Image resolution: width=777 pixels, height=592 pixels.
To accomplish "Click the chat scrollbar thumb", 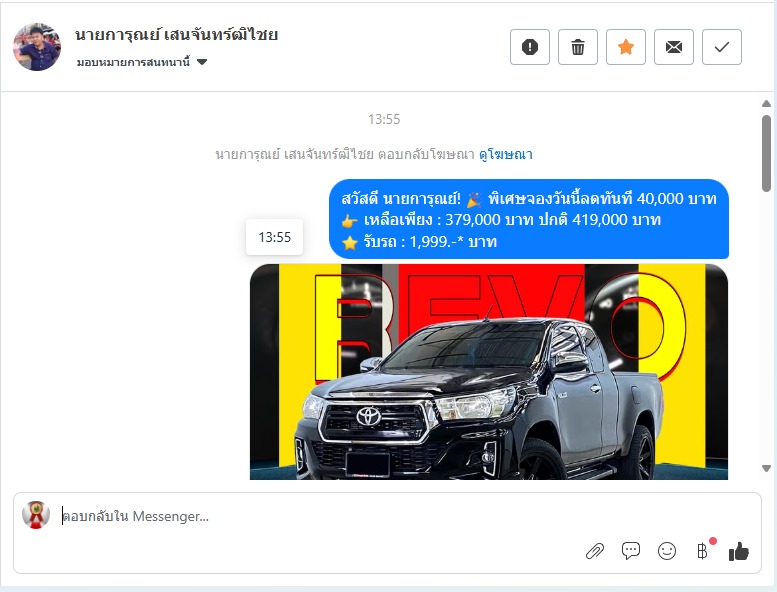I will (x=767, y=153).
